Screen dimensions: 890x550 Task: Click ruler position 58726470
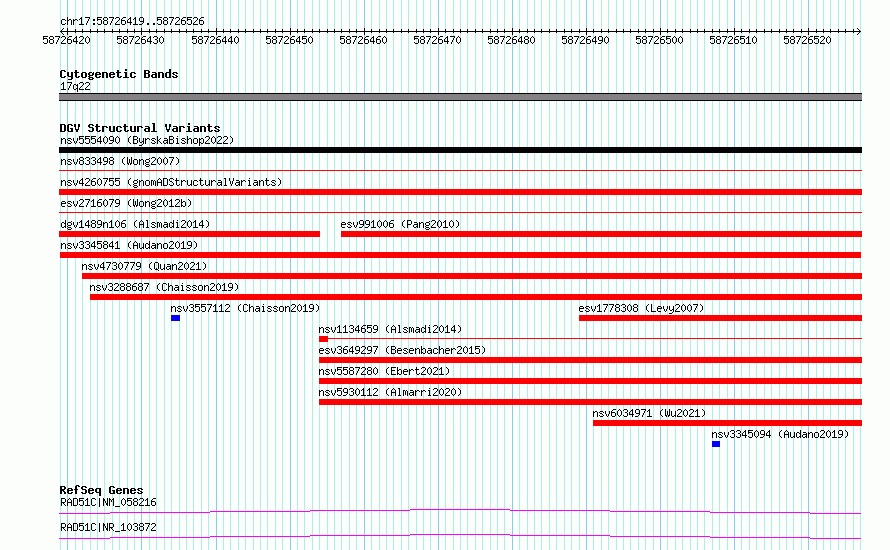437,40
